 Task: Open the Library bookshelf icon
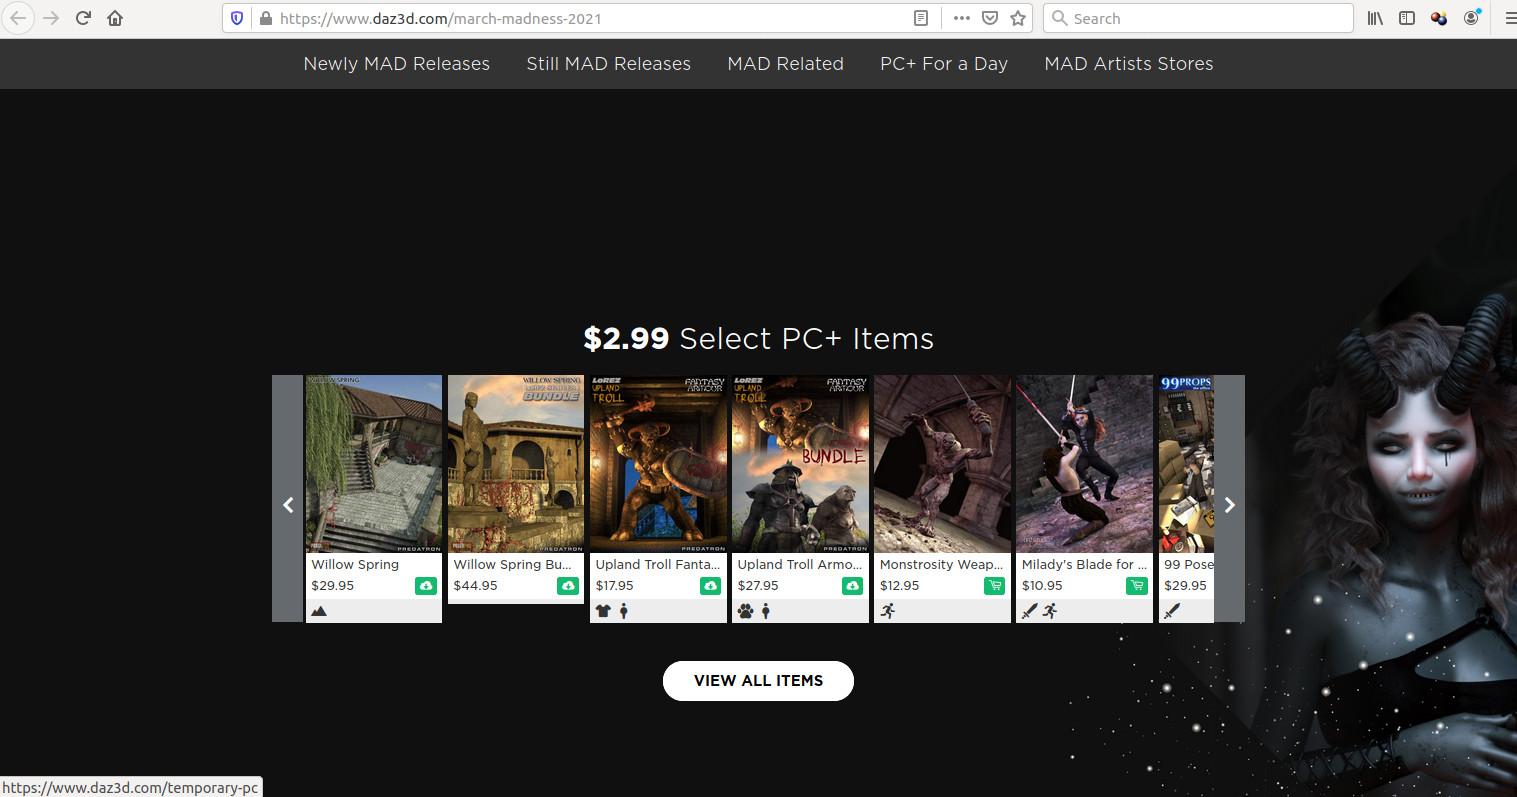coord(1375,18)
